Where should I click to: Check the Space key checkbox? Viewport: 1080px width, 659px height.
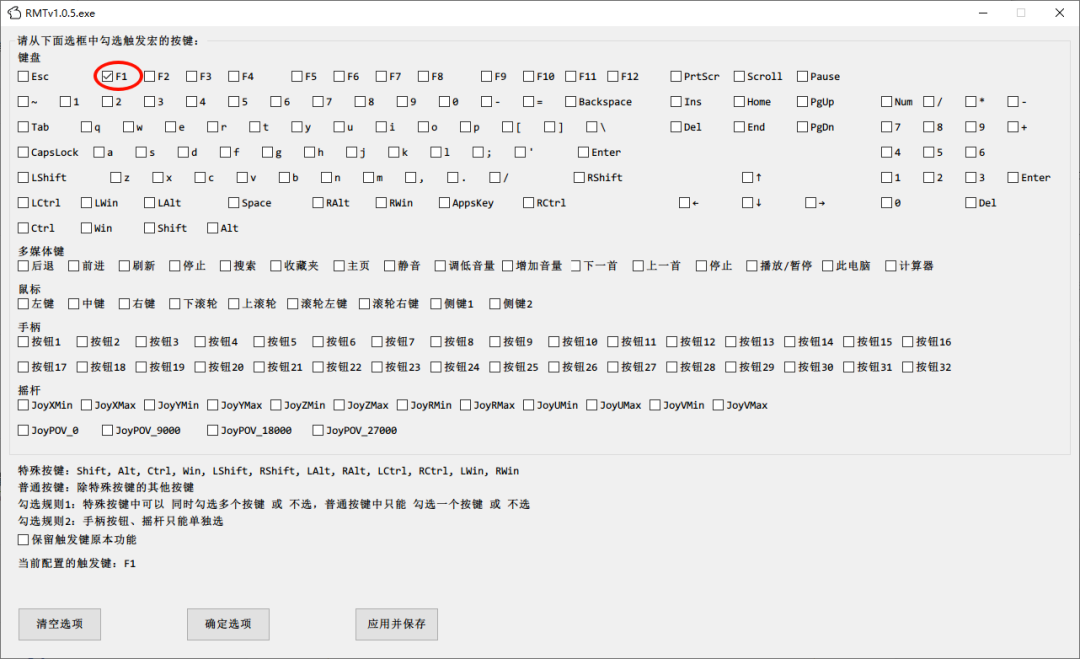point(234,203)
